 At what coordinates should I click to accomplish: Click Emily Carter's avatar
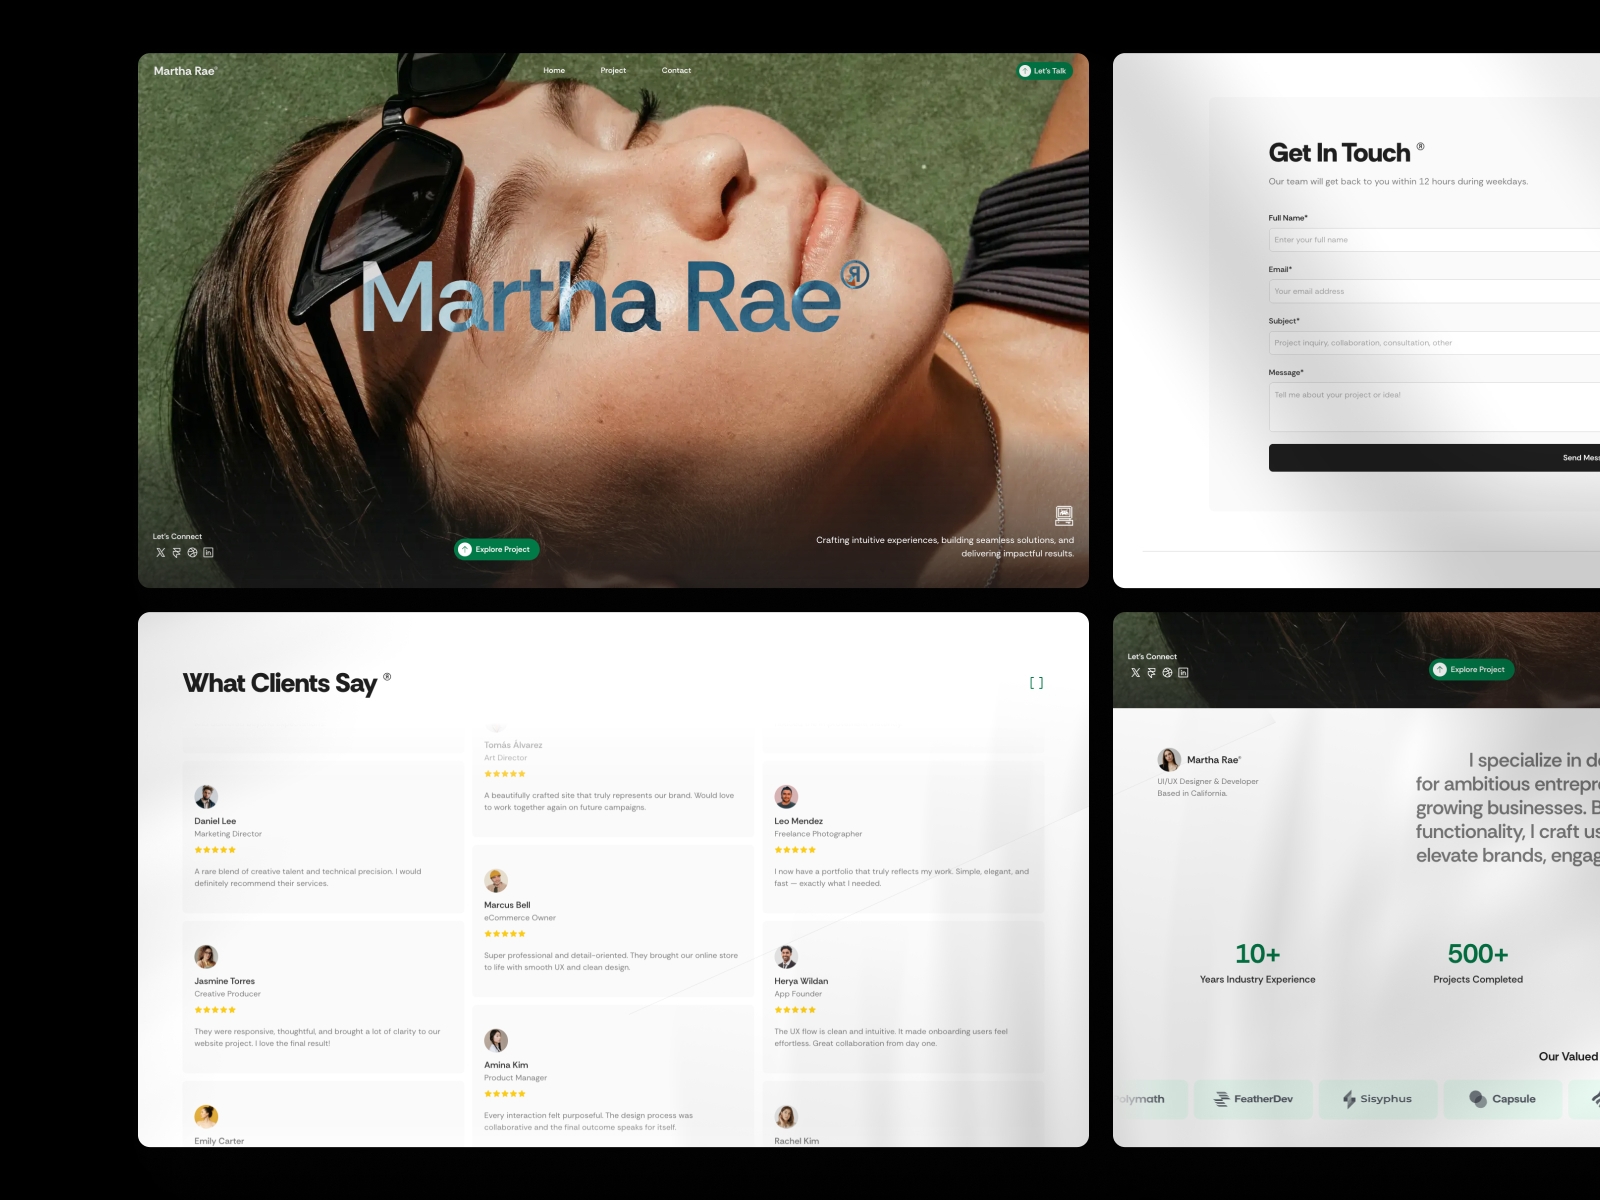click(206, 1116)
